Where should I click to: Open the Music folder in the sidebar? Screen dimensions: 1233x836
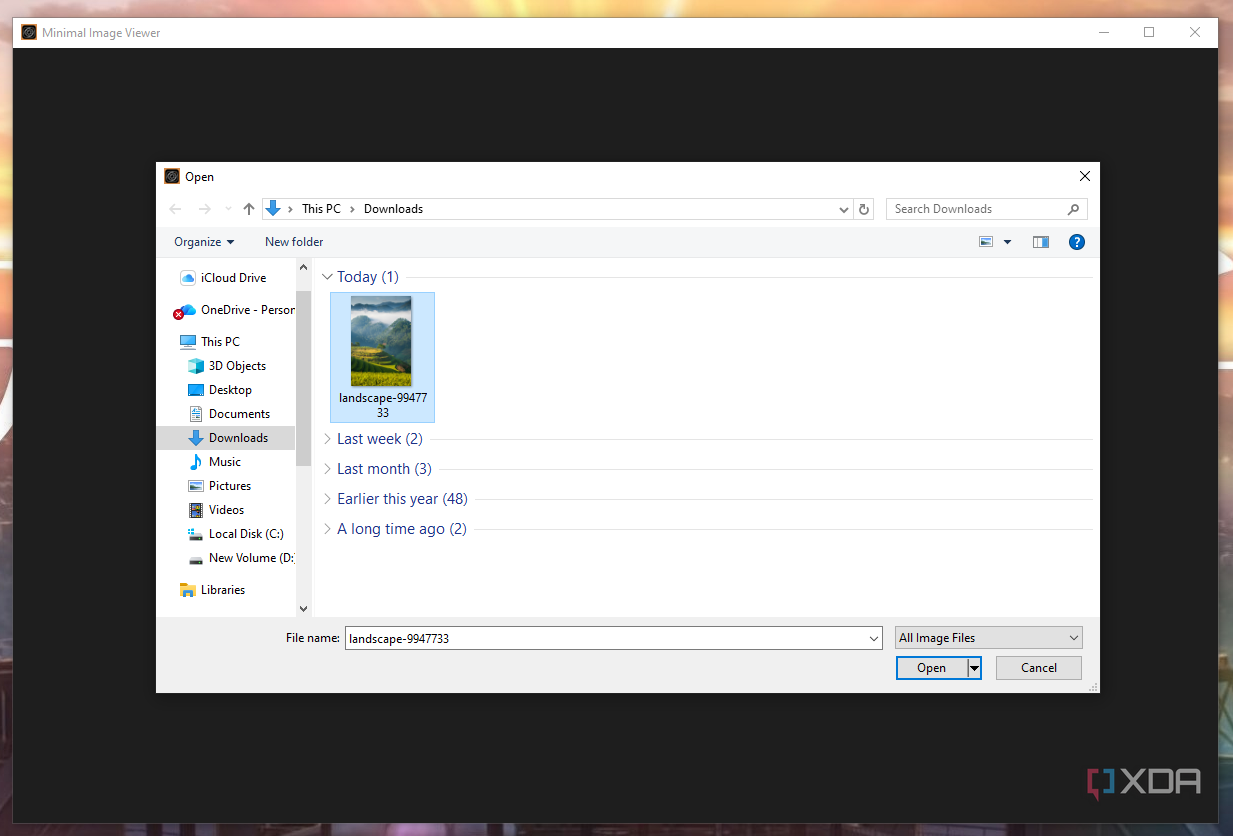pos(224,462)
